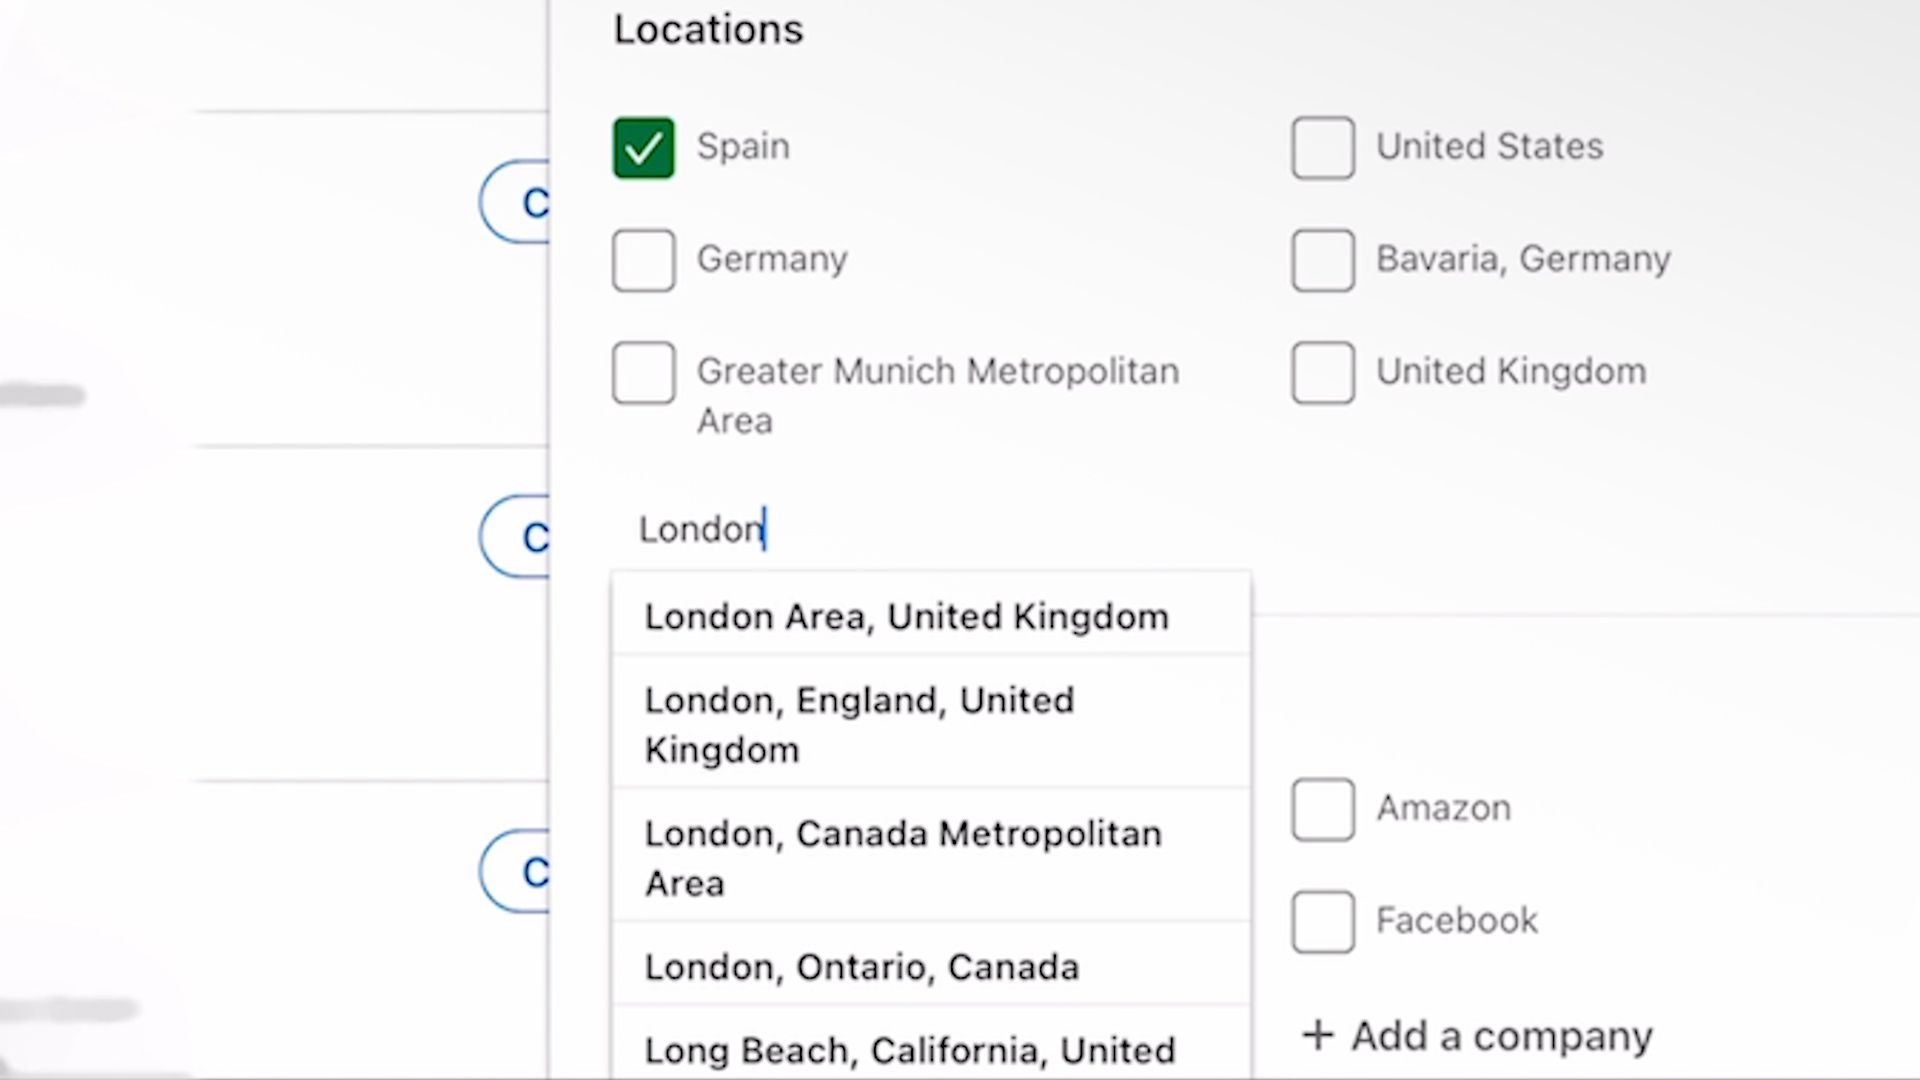This screenshot has width=1920, height=1080.
Task: Uncheck the Spain location checkbox
Action: point(643,148)
